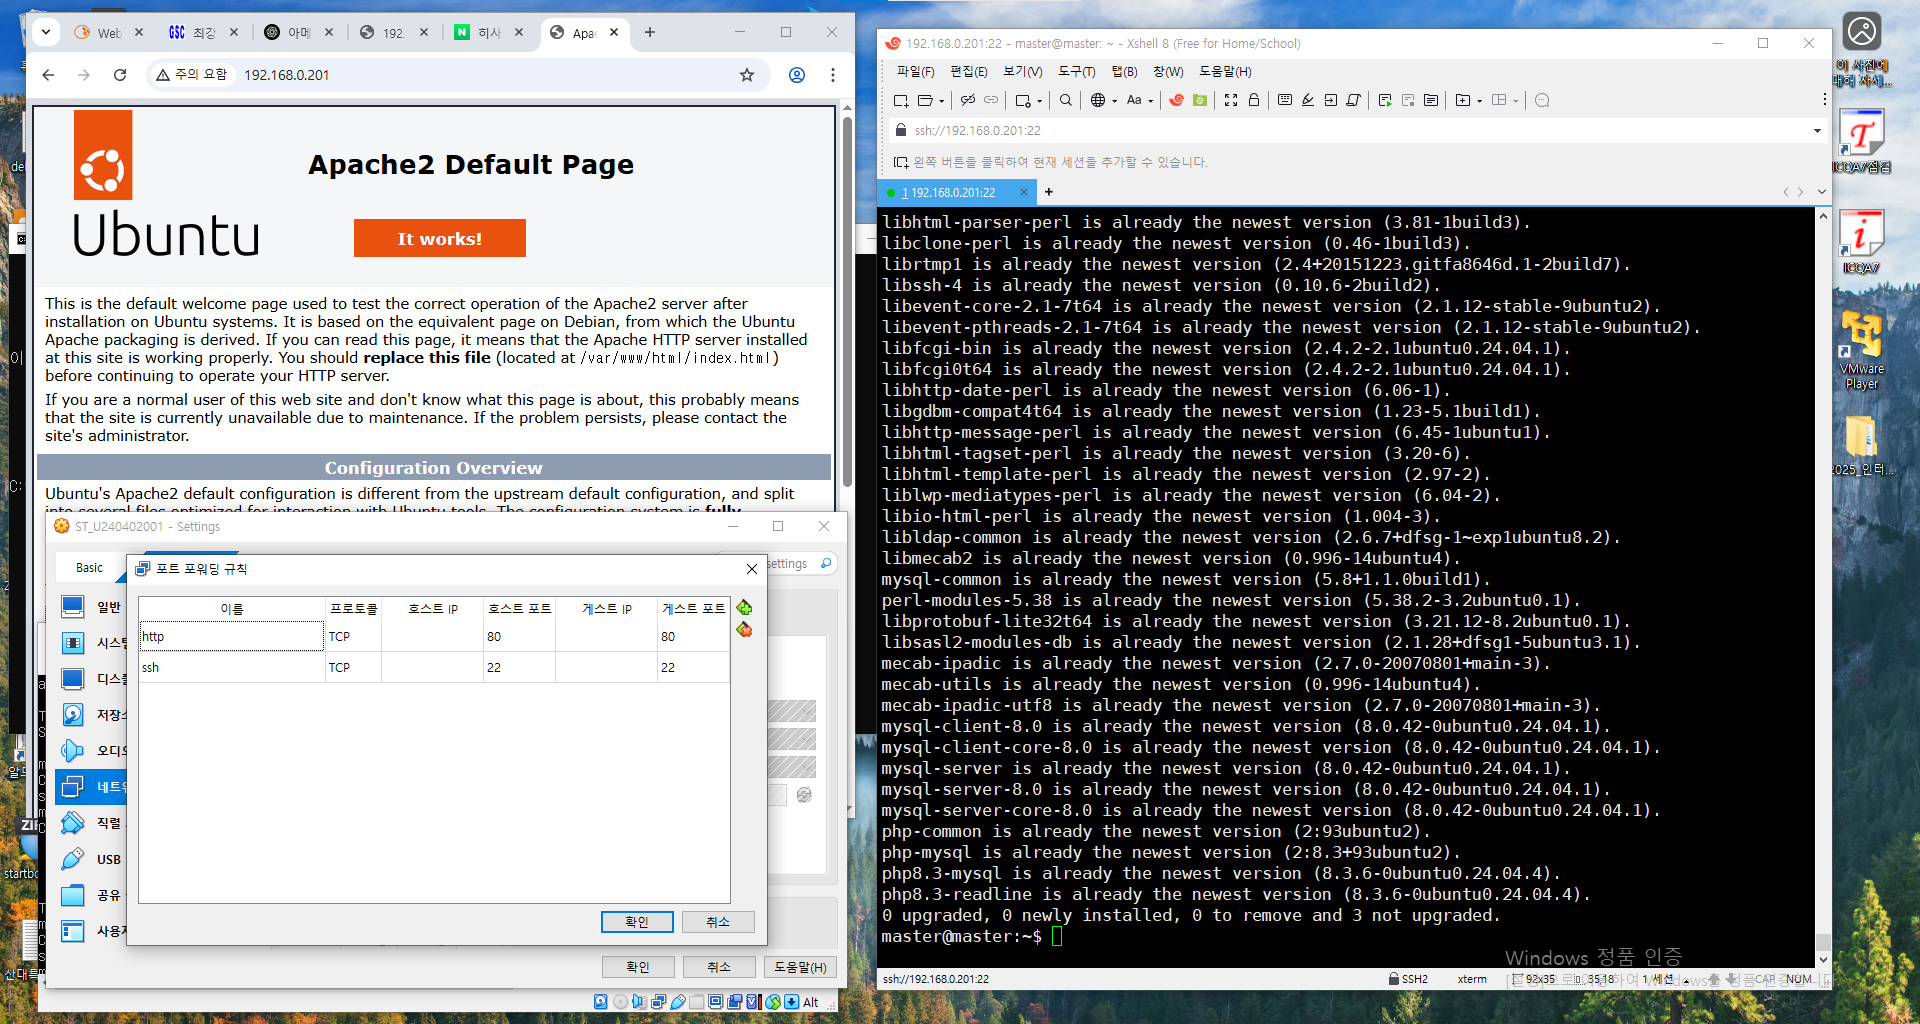Click the search magnifier icon in Xshell toolbar
Screen dimensions: 1920x1024
click(x=1066, y=100)
